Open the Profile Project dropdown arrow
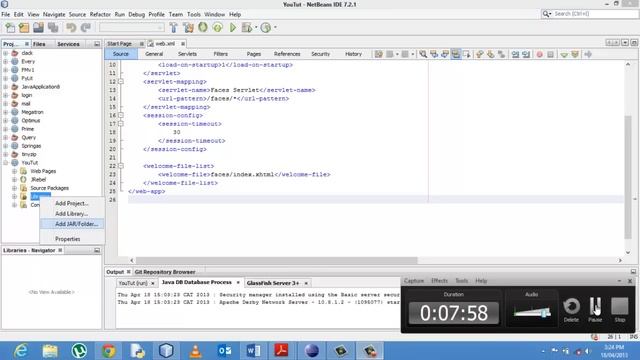640x360 pixels. click(276, 28)
